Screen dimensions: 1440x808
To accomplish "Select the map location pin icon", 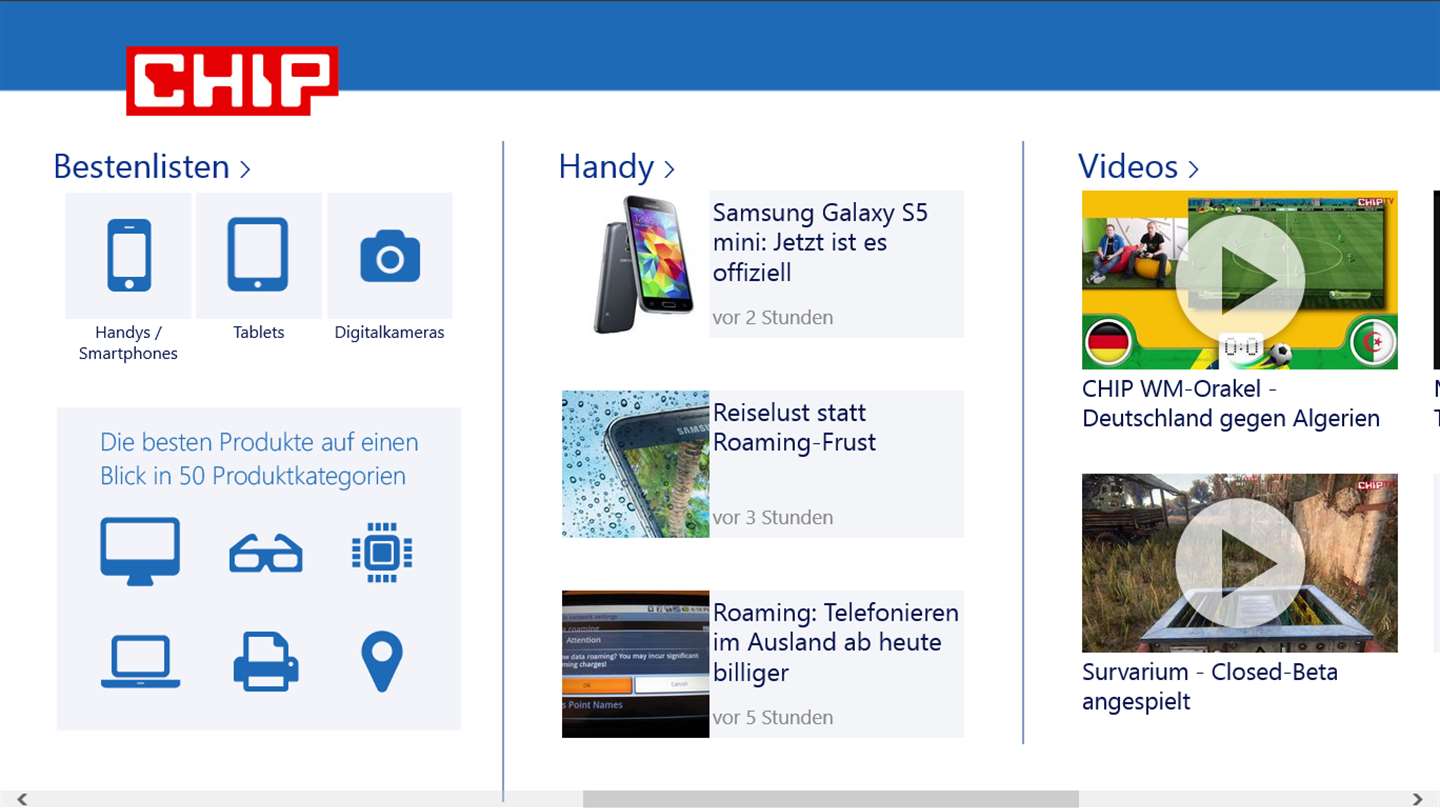I will 382,662.
